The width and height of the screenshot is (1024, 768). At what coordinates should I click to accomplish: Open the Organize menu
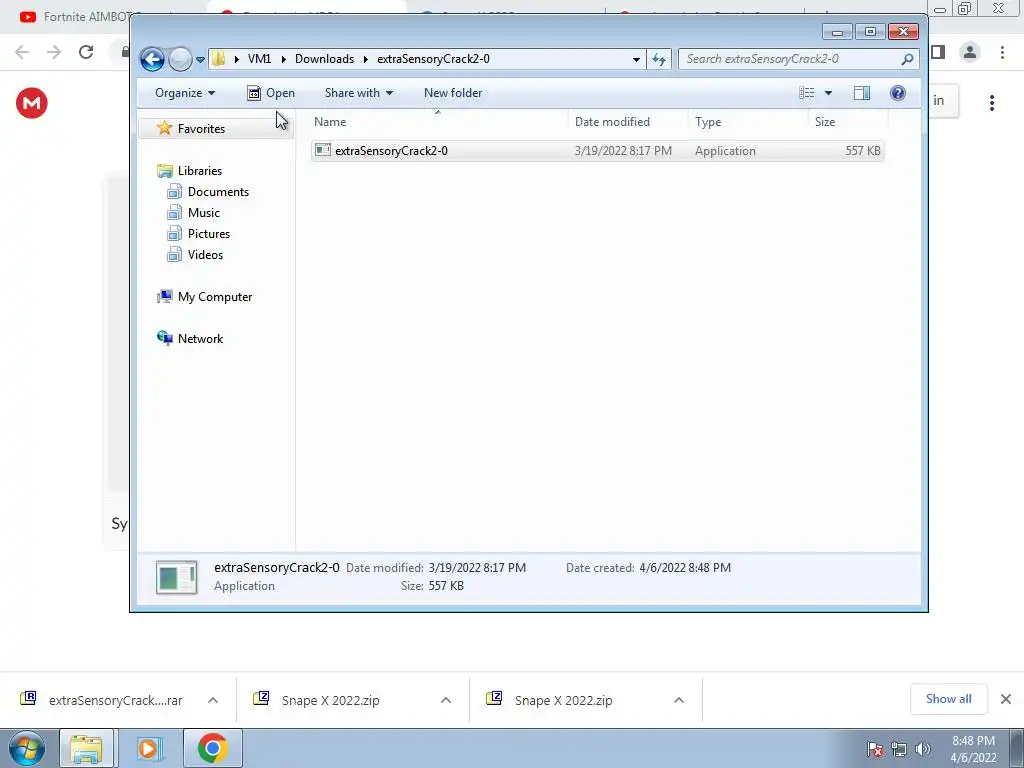click(x=185, y=93)
